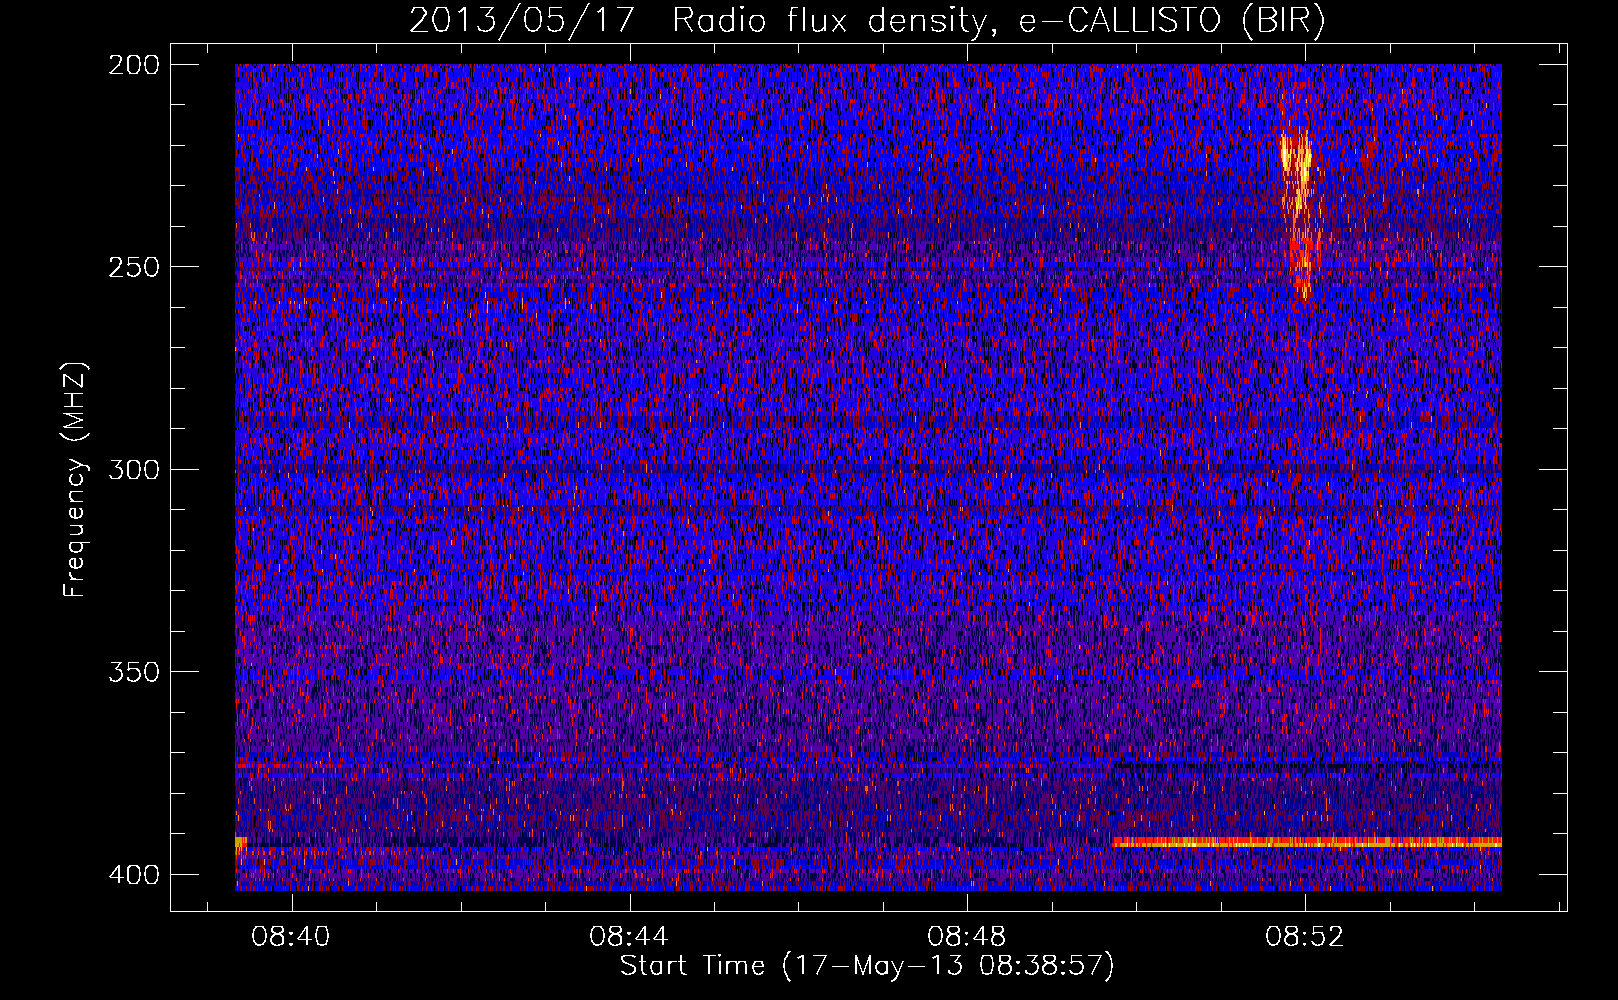The width and height of the screenshot is (1618, 1000).
Task: Click the 08:52 time tick label
Action: point(1305,937)
